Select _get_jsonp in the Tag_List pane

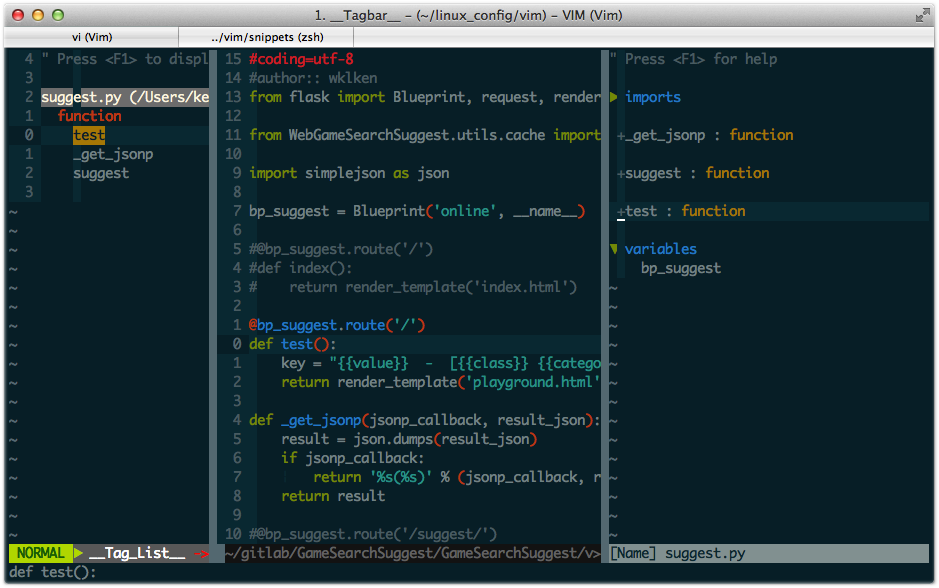click(113, 154)
